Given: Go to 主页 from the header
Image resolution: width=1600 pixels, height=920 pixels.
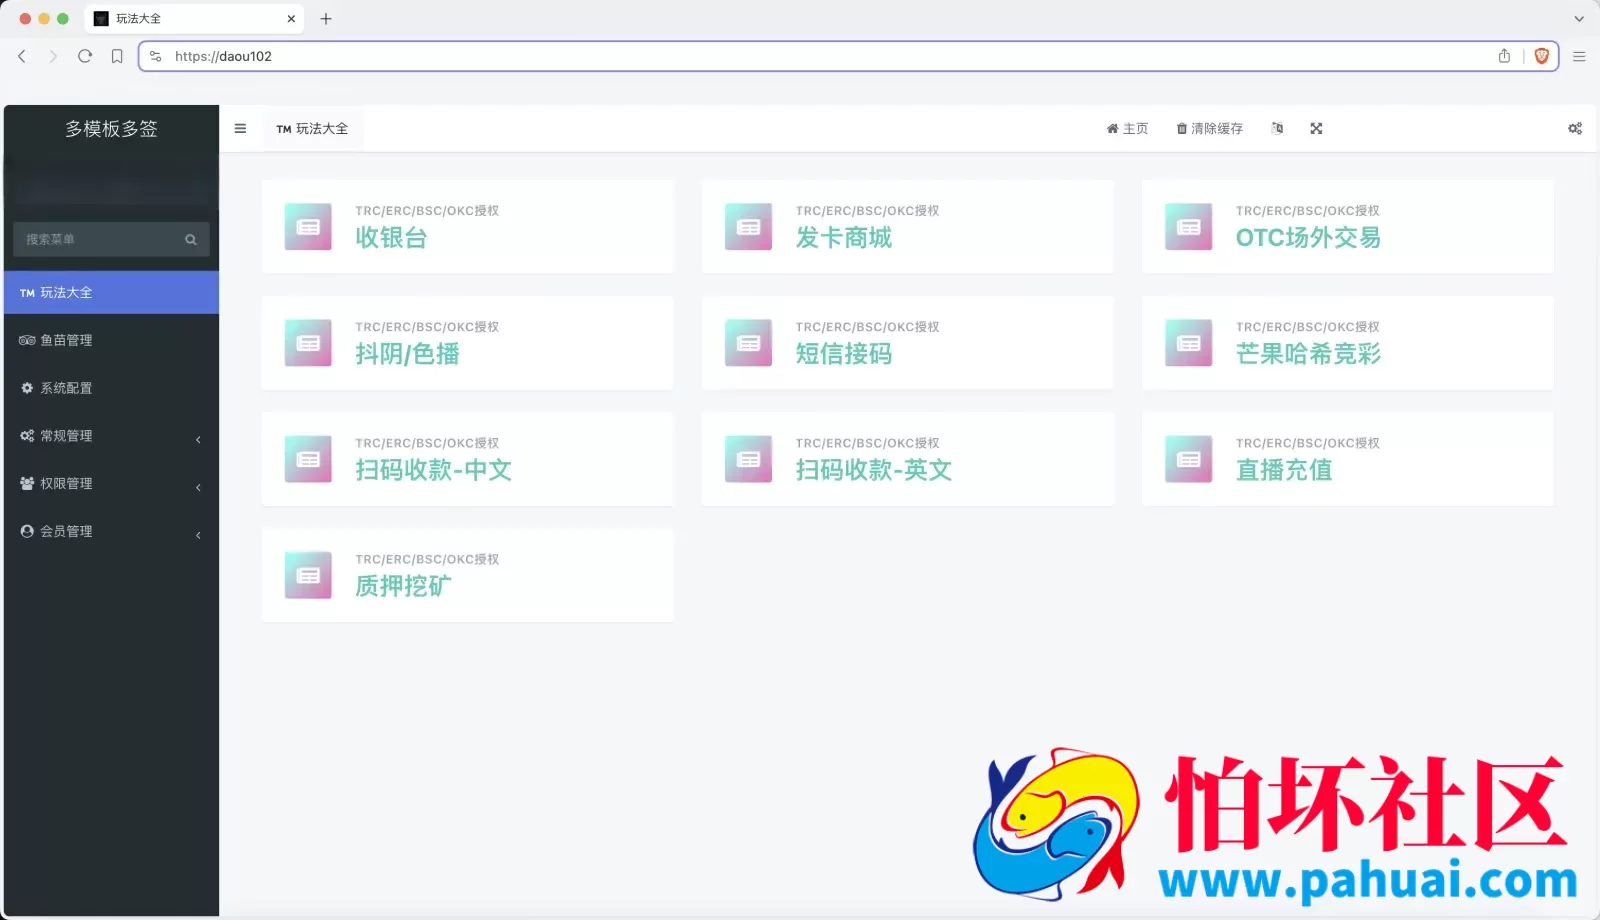Looking at the screenshot, I should point(1127,128).
